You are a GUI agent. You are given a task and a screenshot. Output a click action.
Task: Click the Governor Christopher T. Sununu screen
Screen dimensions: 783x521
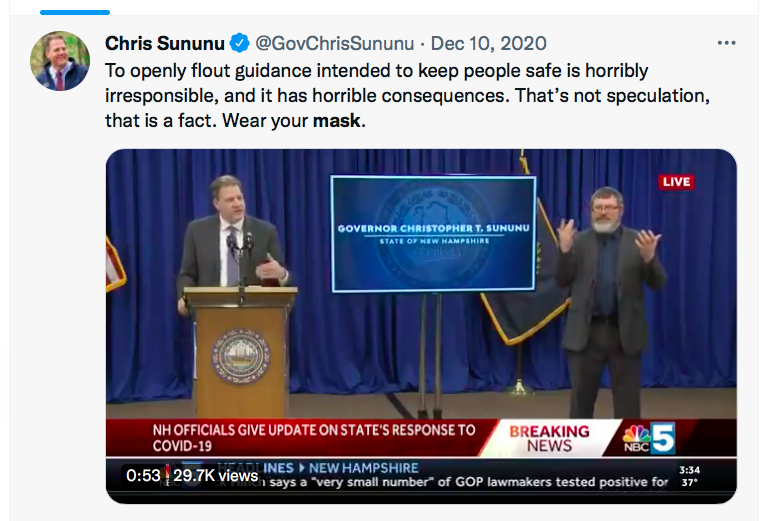(x=432, y=235)
